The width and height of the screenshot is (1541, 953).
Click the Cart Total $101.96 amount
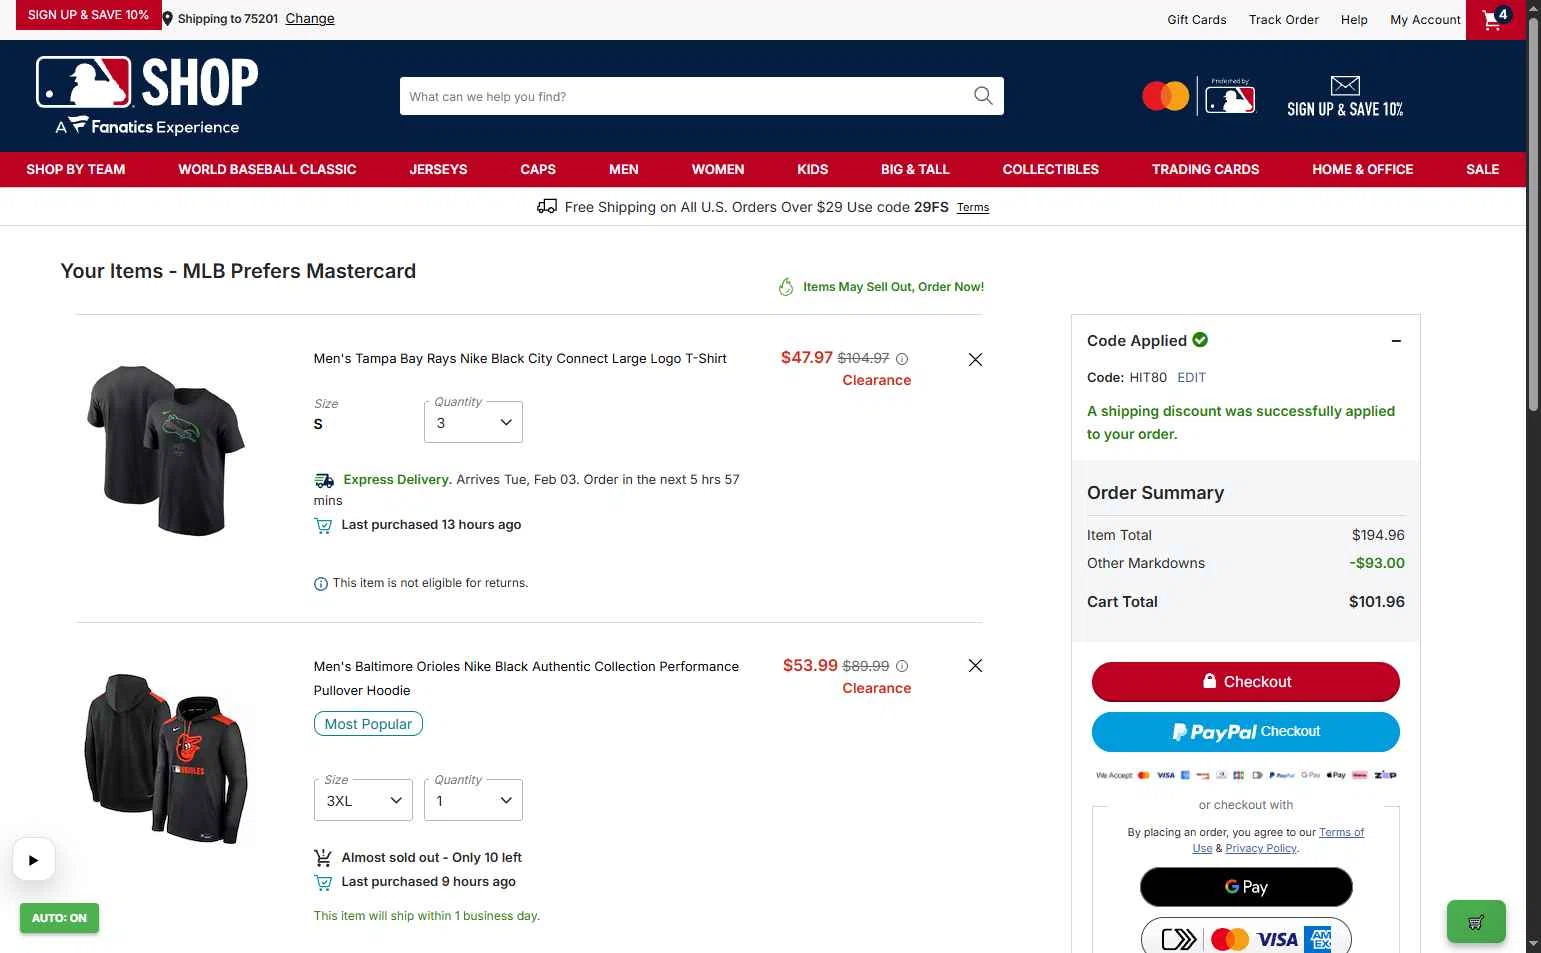point(1377,602)
